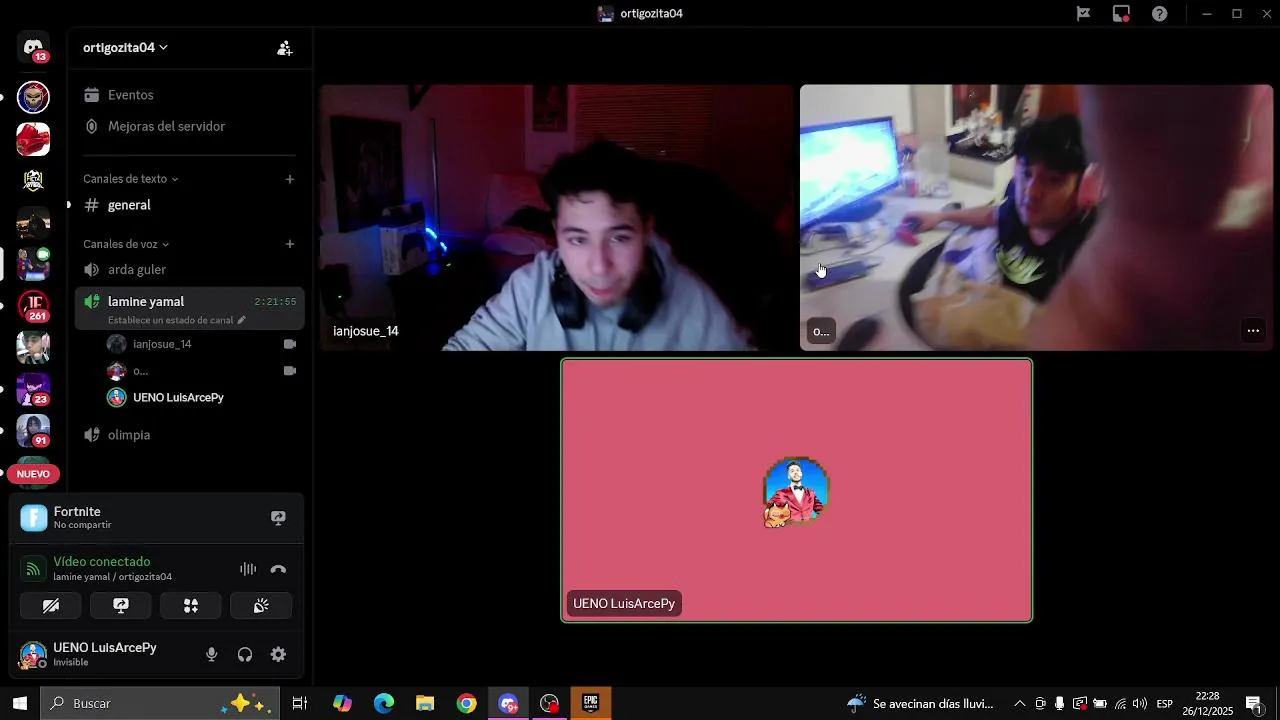Click ESP language indicator
1280x720 pixels.
[x=1165, y=703]
